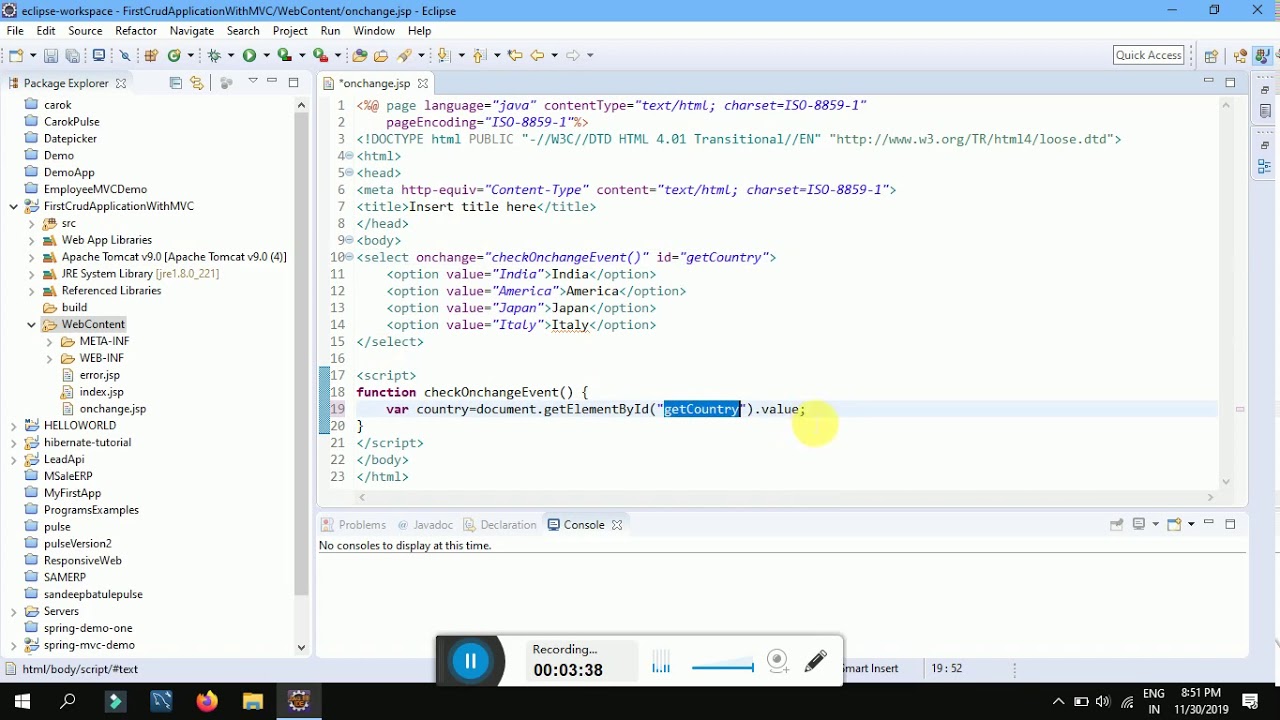Viewport: 1280px width, 720px height.
Task: Click the Open Perspective icon
Action: click(x=1211, y=56)
